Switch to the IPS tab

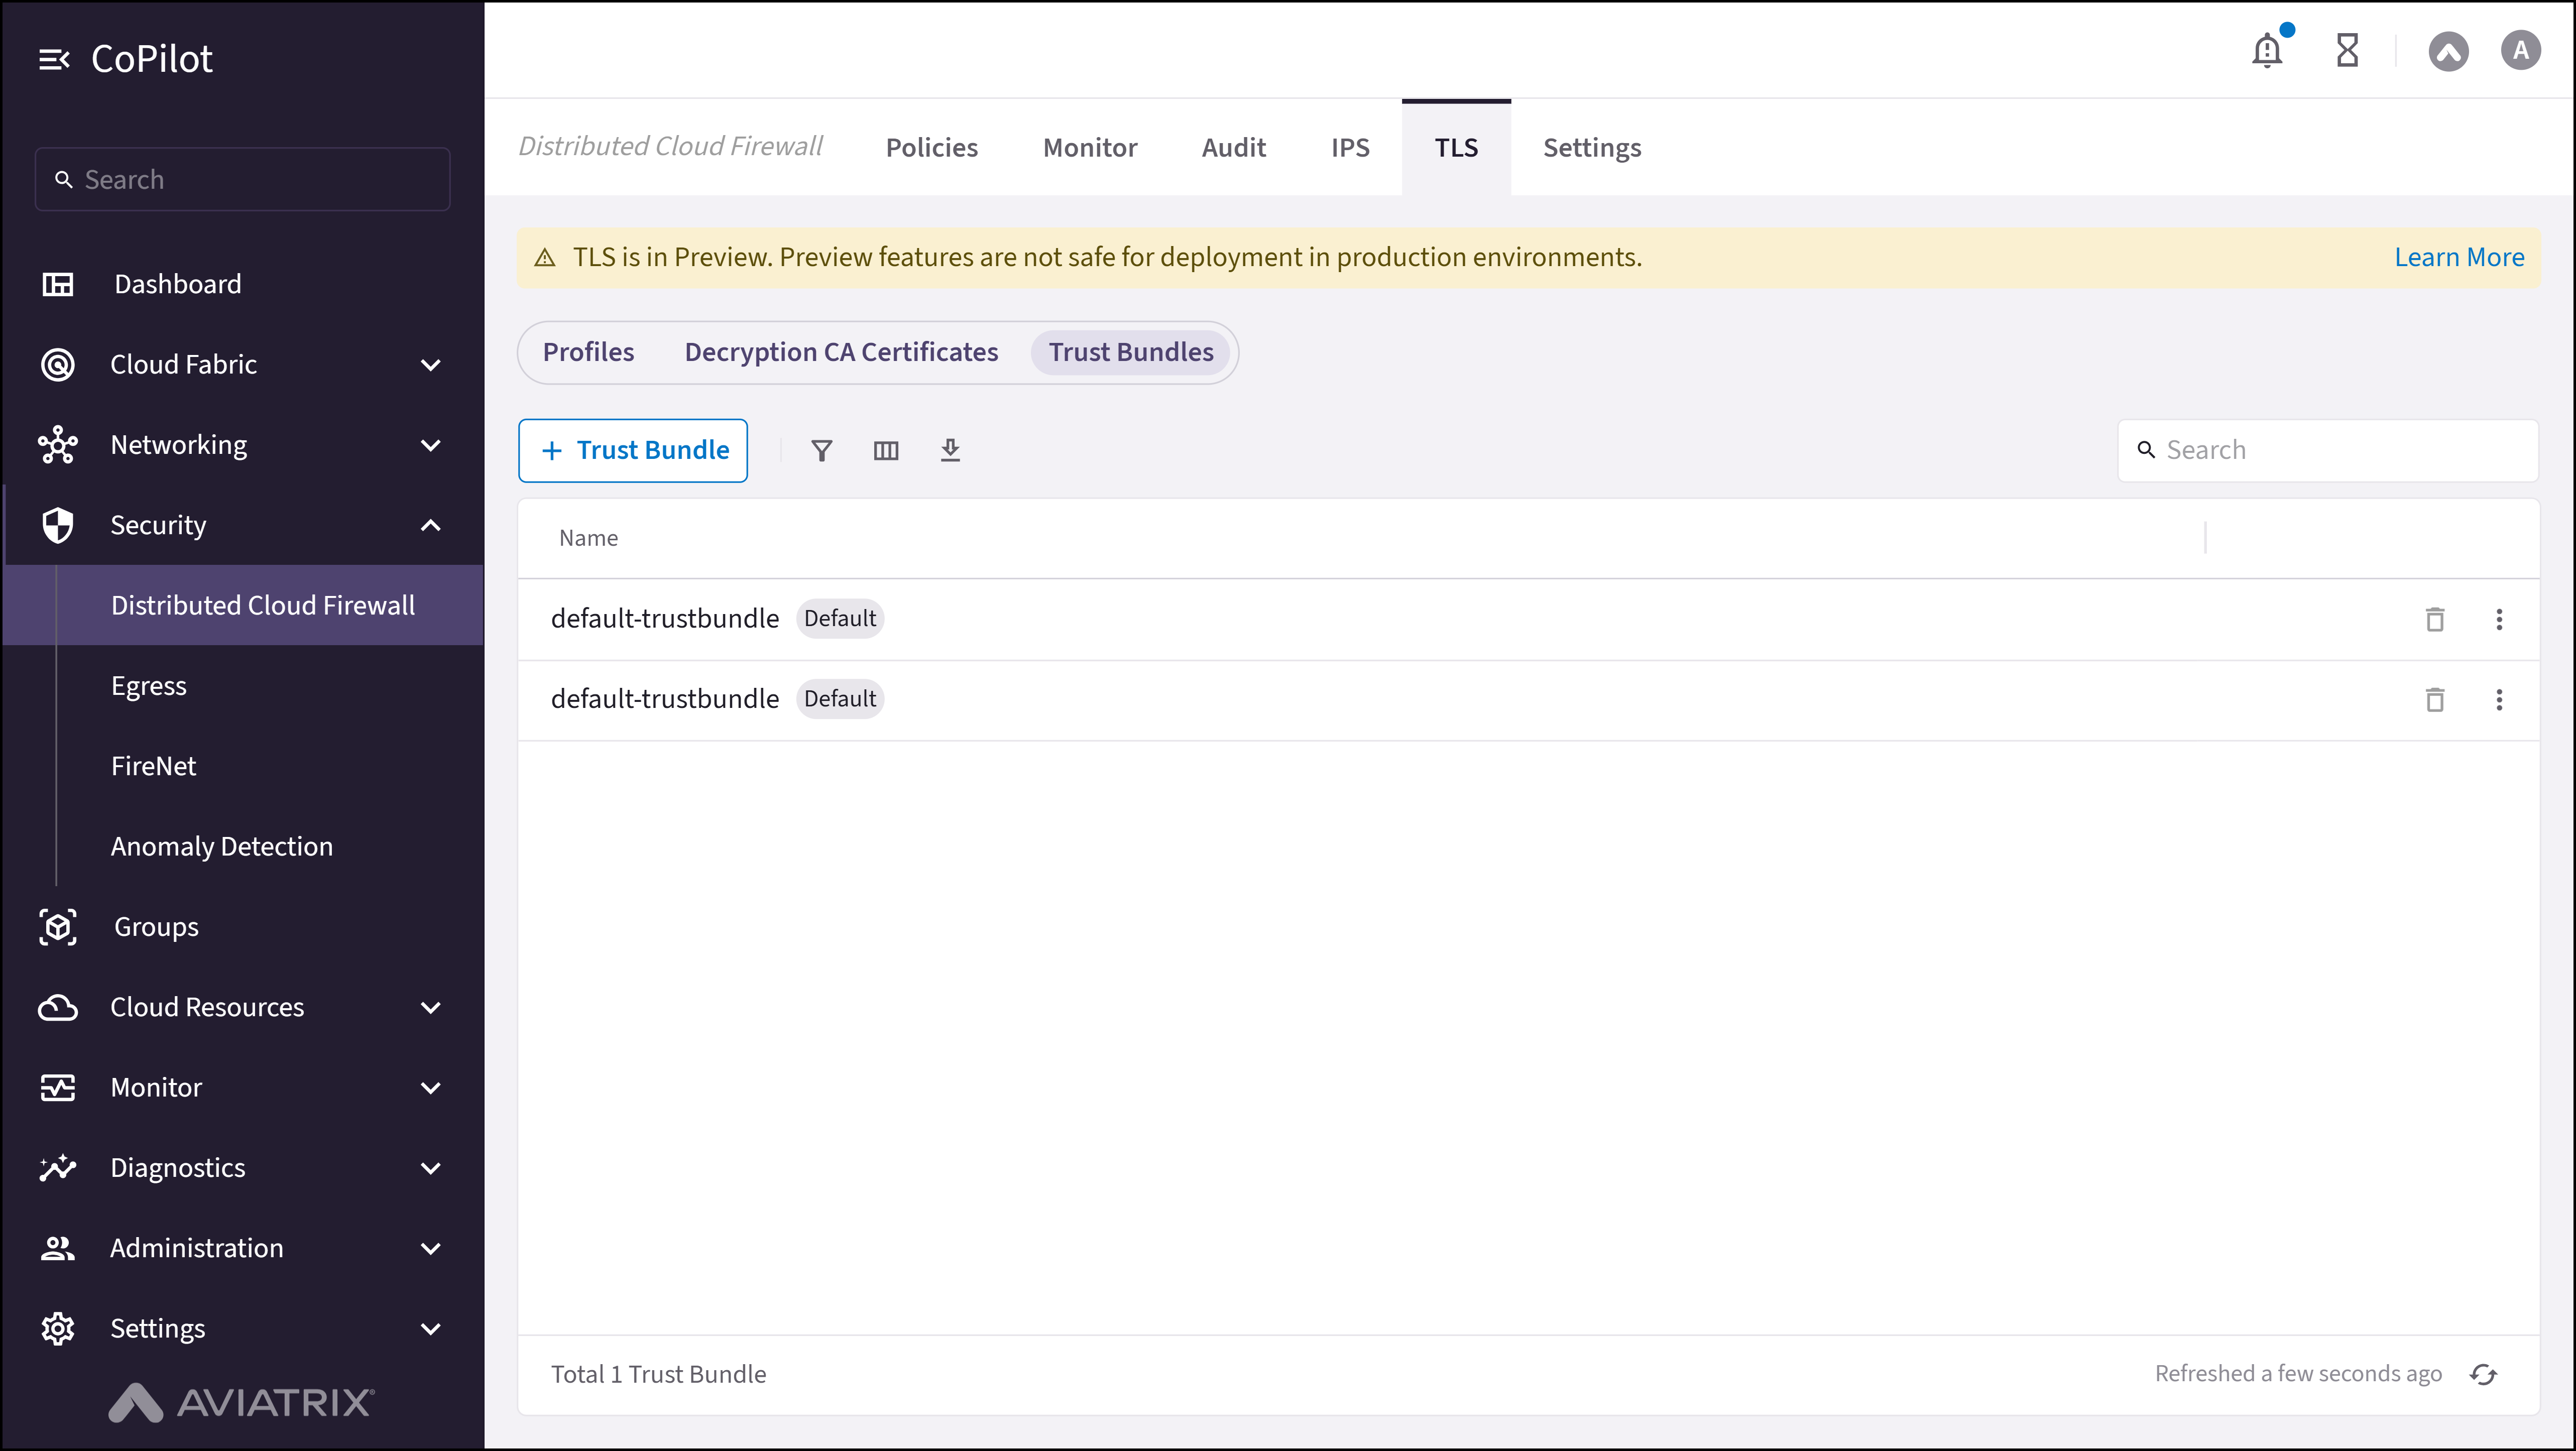[x=1350, y=148]
